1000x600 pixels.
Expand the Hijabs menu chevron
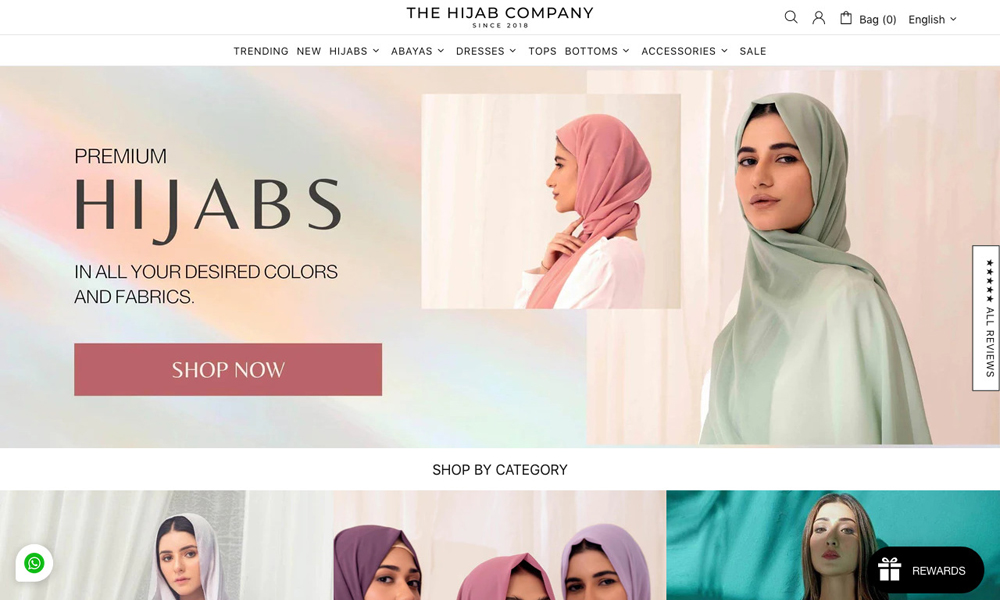tap(376, 51)
